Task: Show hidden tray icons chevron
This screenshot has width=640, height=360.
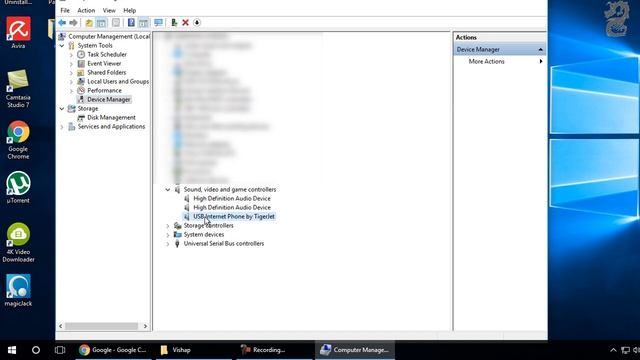Action: coord(613,350)
